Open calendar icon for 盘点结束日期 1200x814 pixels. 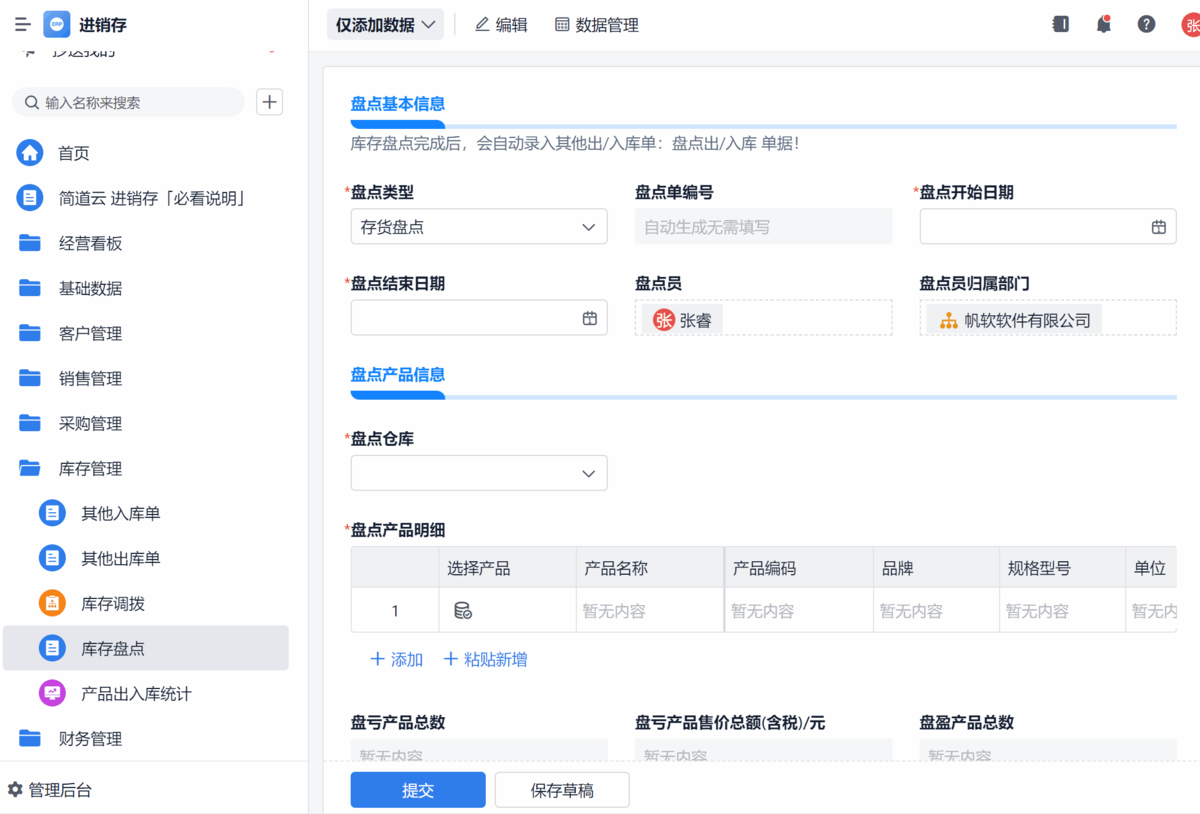click(589, 318)
